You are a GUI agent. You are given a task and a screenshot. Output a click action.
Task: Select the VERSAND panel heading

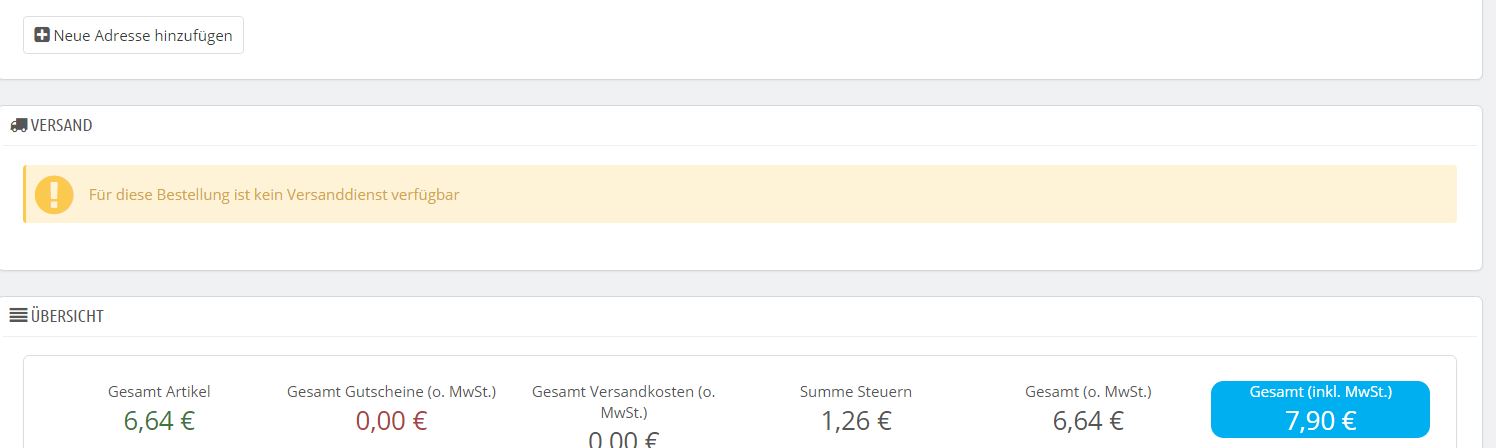pyautogui.click(x=62, y=126)
